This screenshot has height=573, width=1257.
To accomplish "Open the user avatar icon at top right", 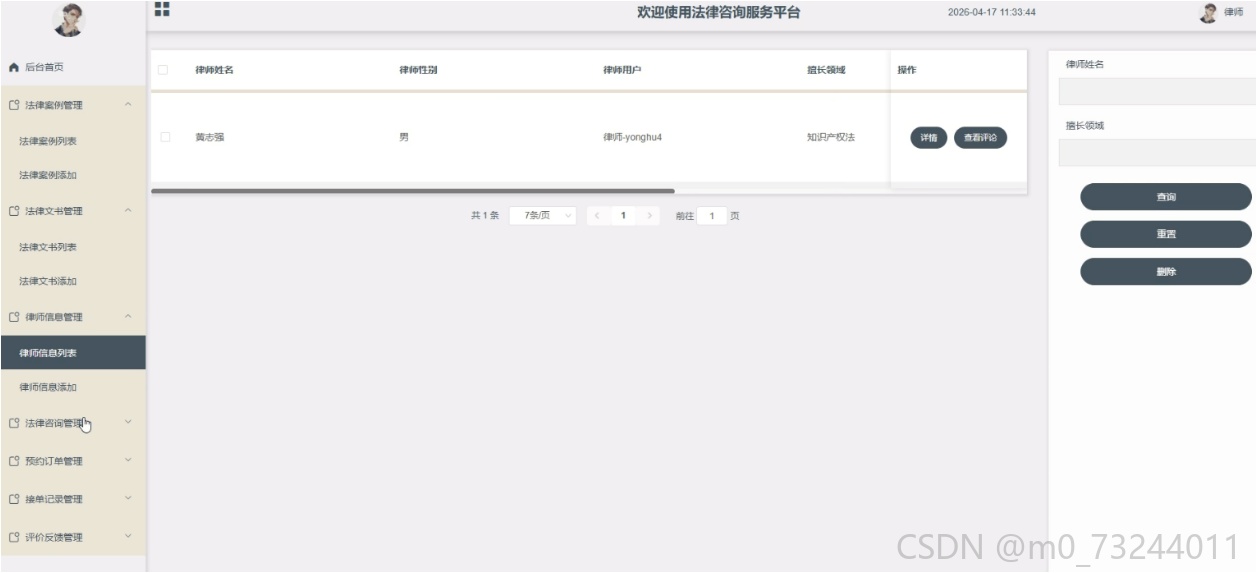I will click(1208, 12).
